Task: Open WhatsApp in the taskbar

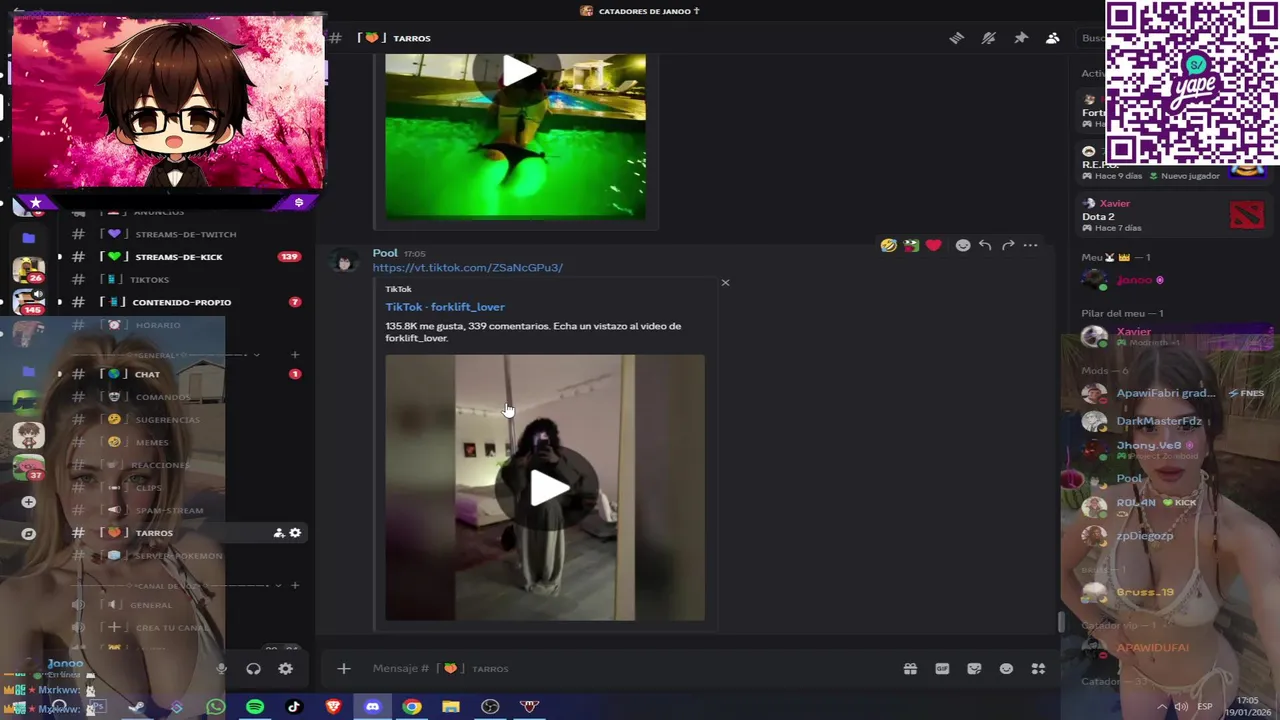Action: click(216, 707)
